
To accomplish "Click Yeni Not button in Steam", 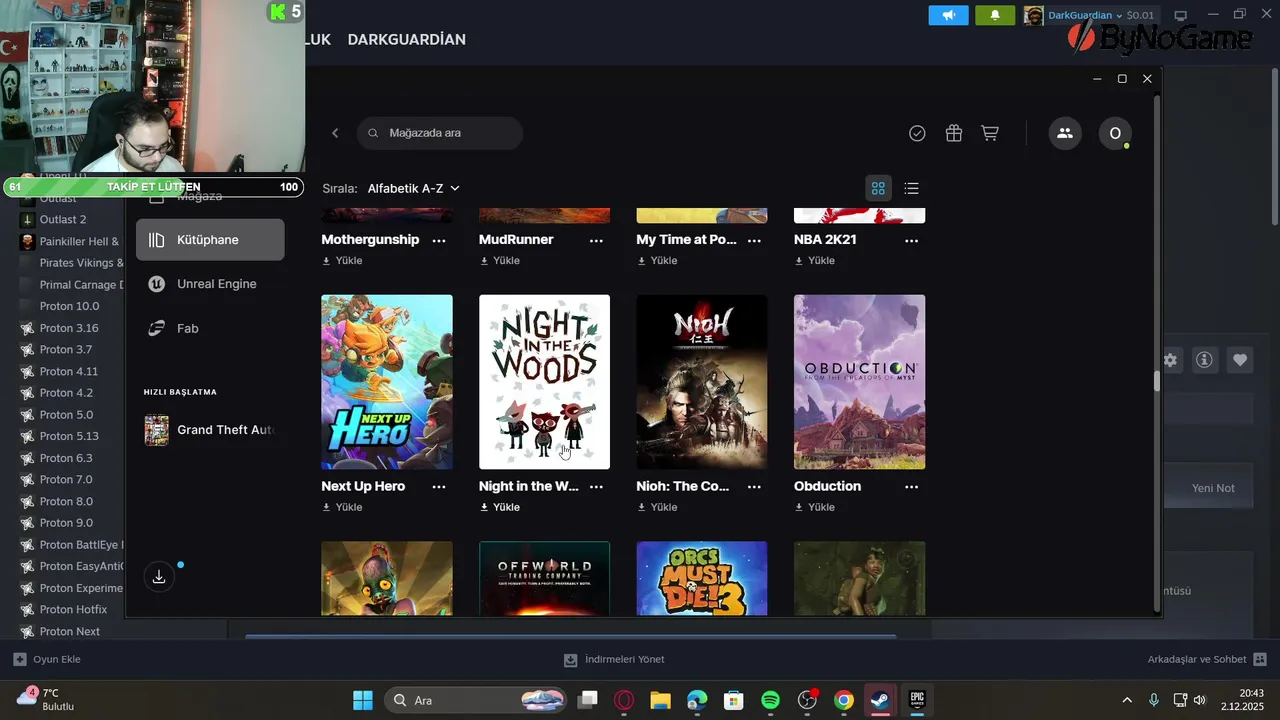I will coord(1213,488).
